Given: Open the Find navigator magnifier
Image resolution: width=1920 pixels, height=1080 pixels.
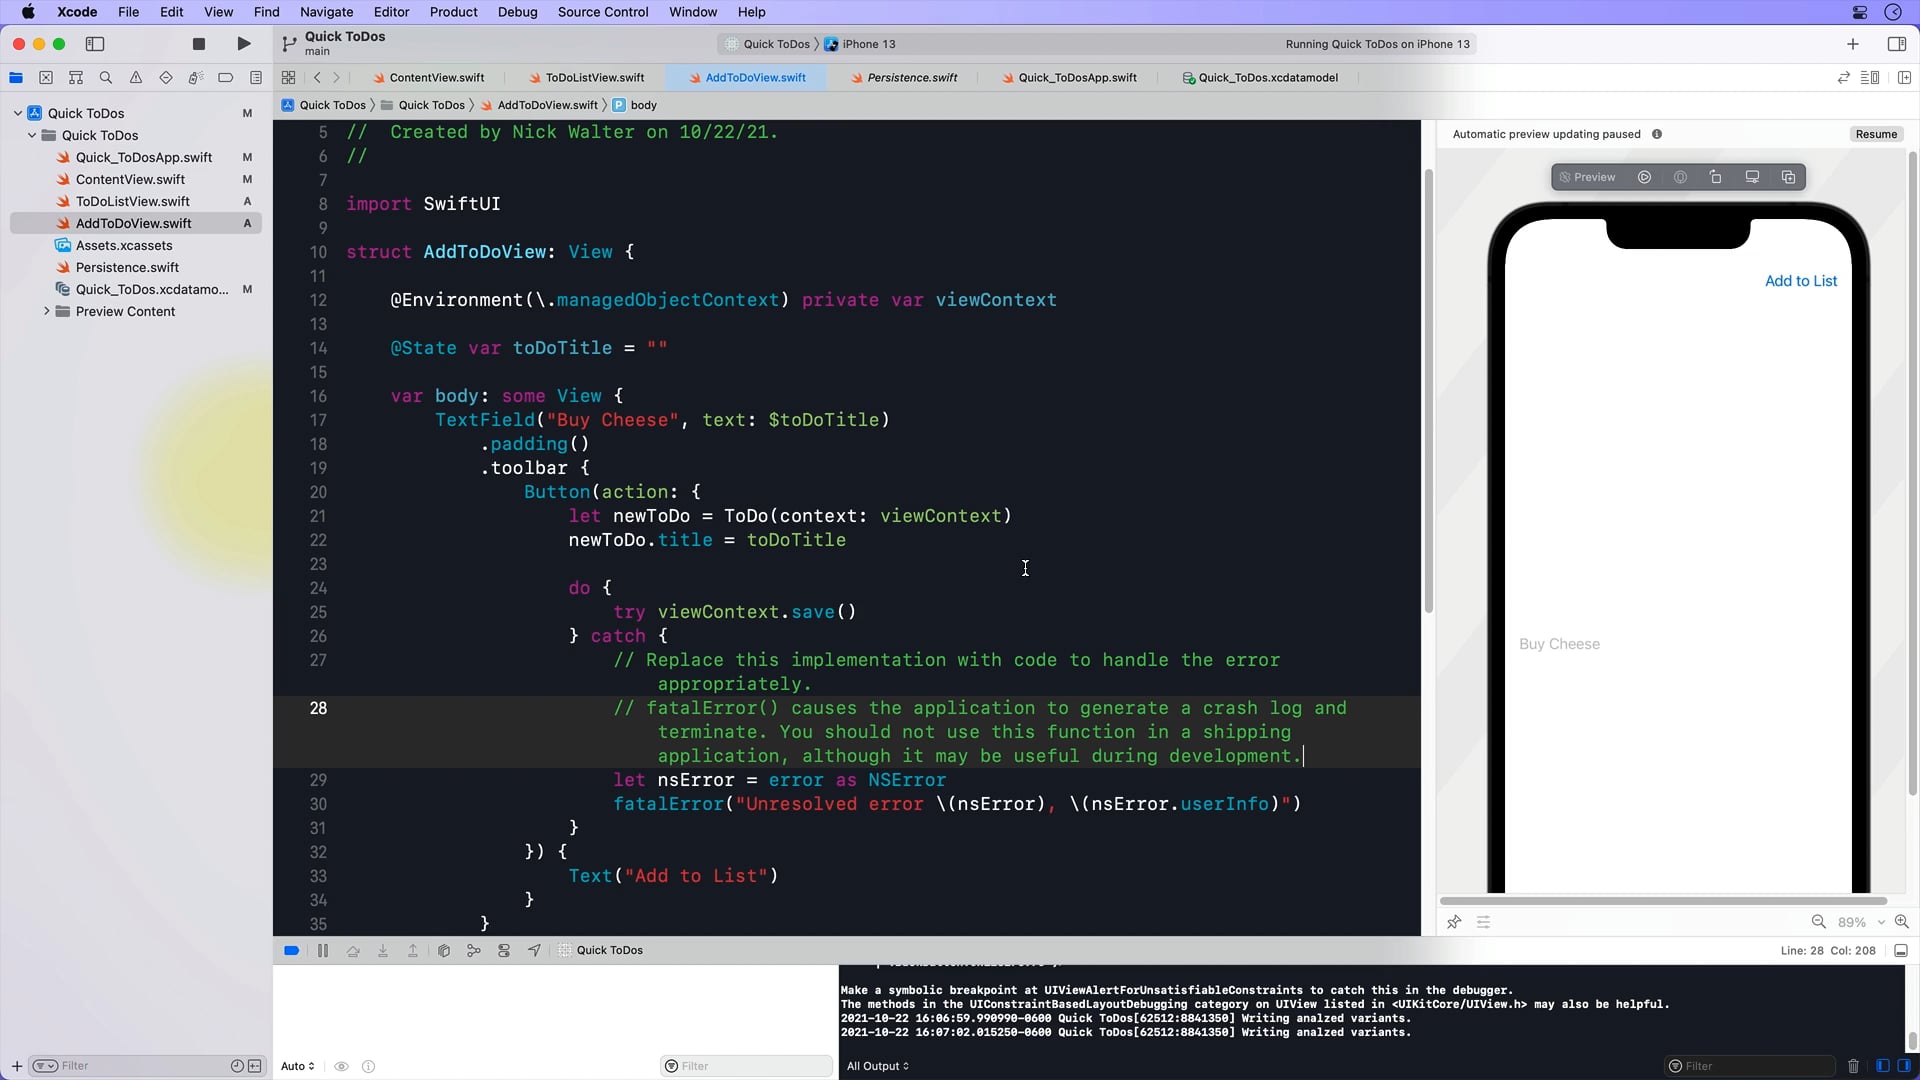Looking at the screenshot, I should pyautogui.click(x=106, y=77).
